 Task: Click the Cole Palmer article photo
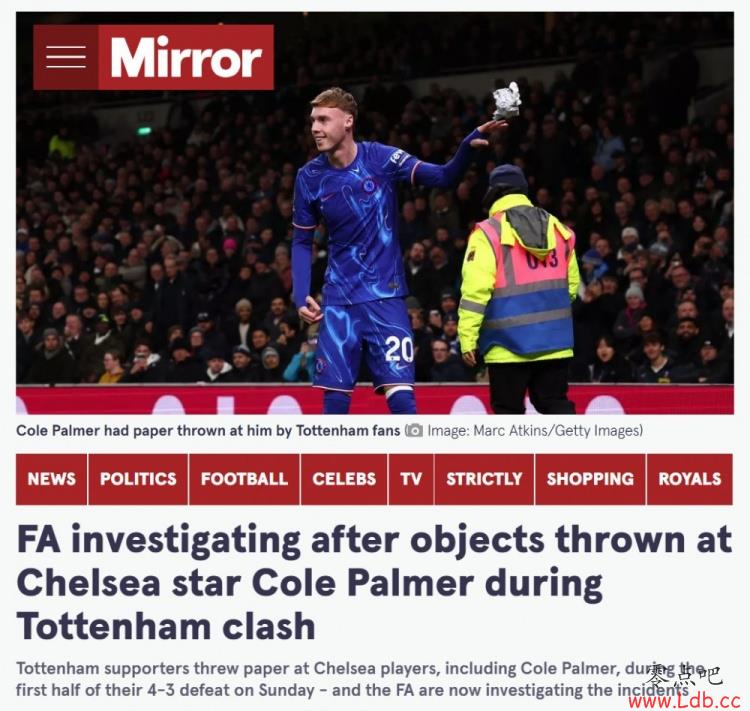[375, 213]
